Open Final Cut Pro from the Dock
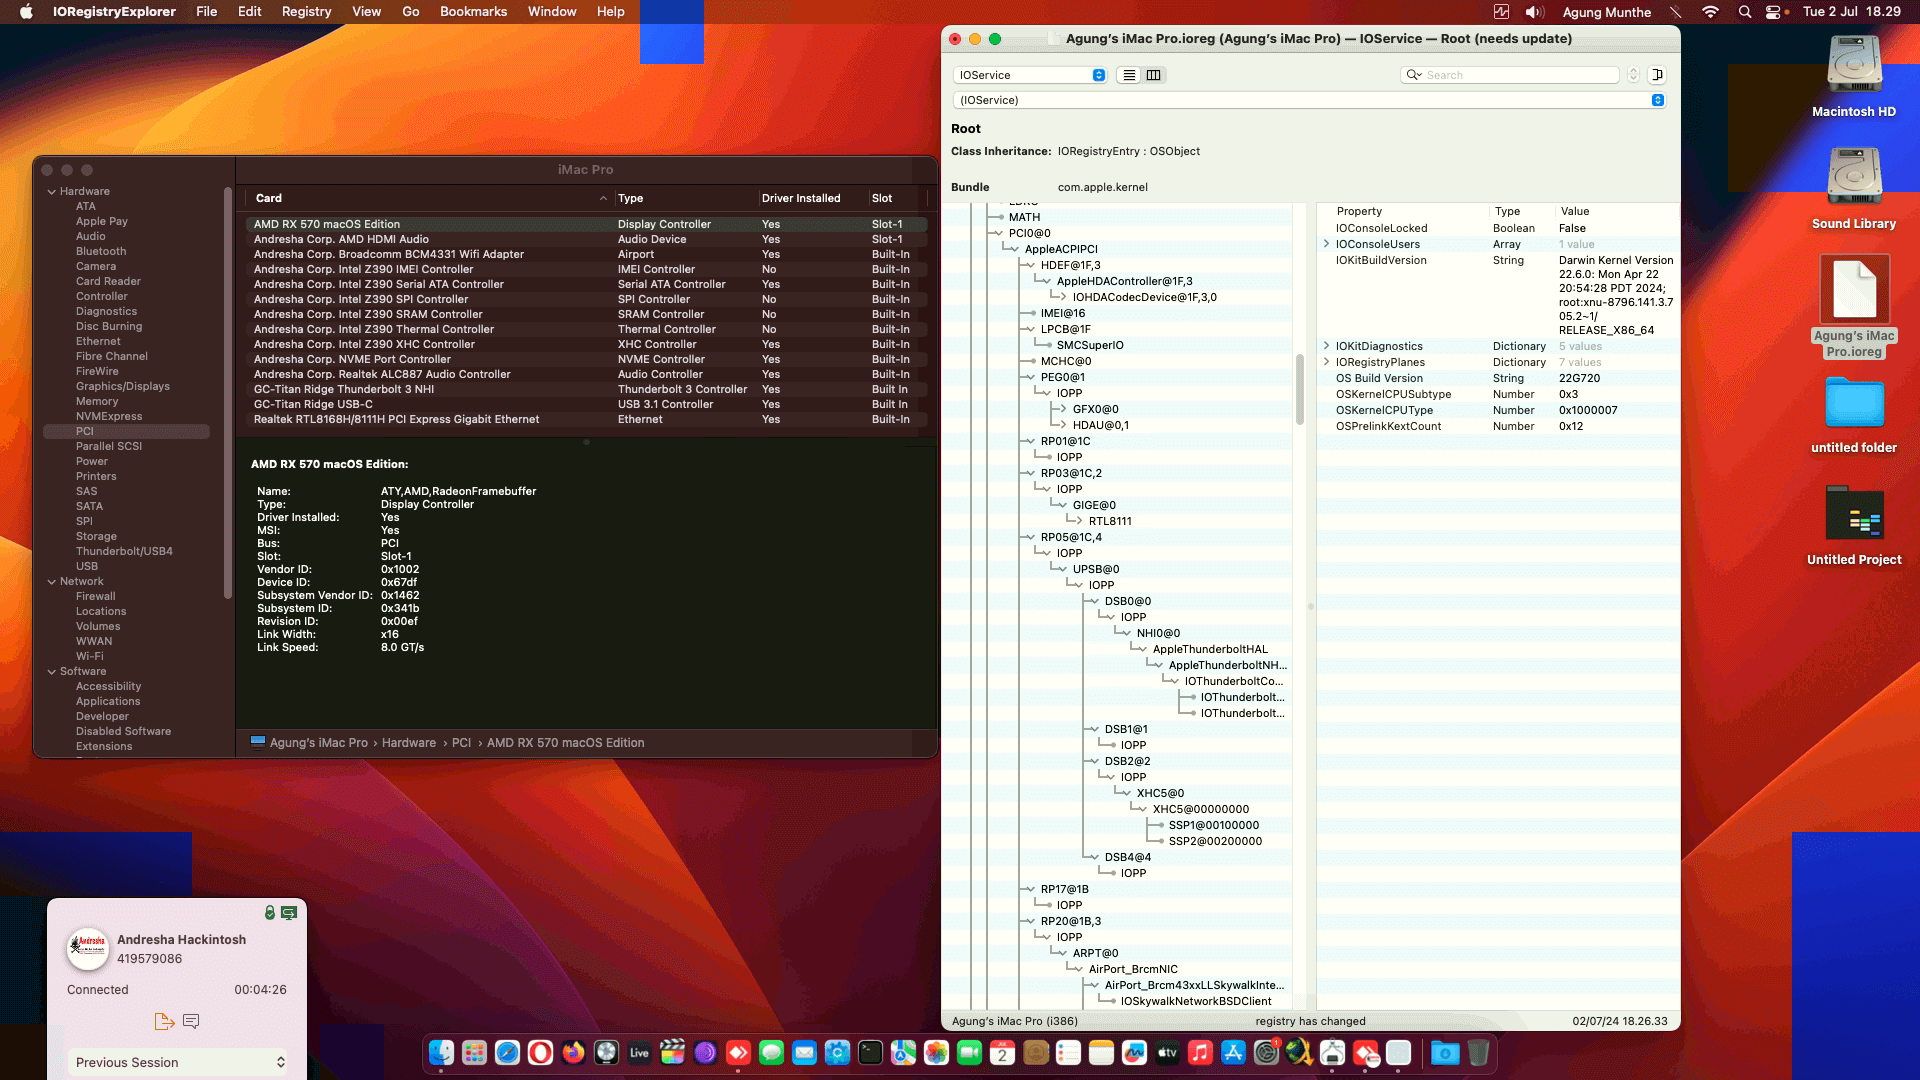 pos(672,1052)
